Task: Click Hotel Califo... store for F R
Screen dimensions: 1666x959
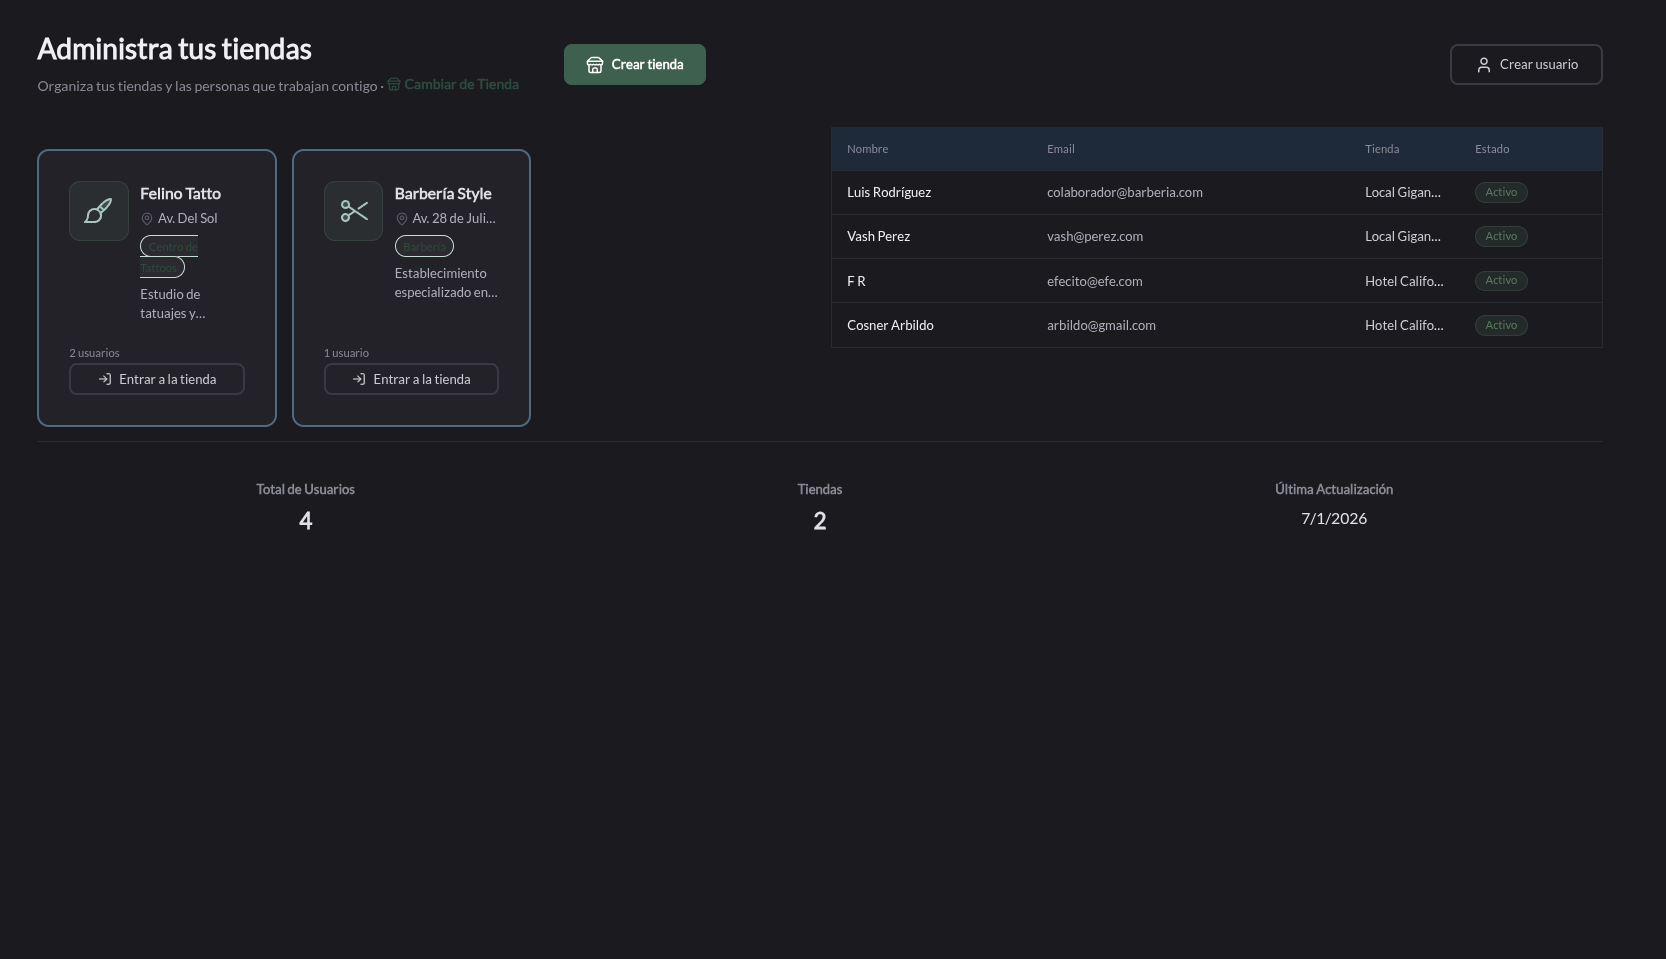Action: 1404,281
